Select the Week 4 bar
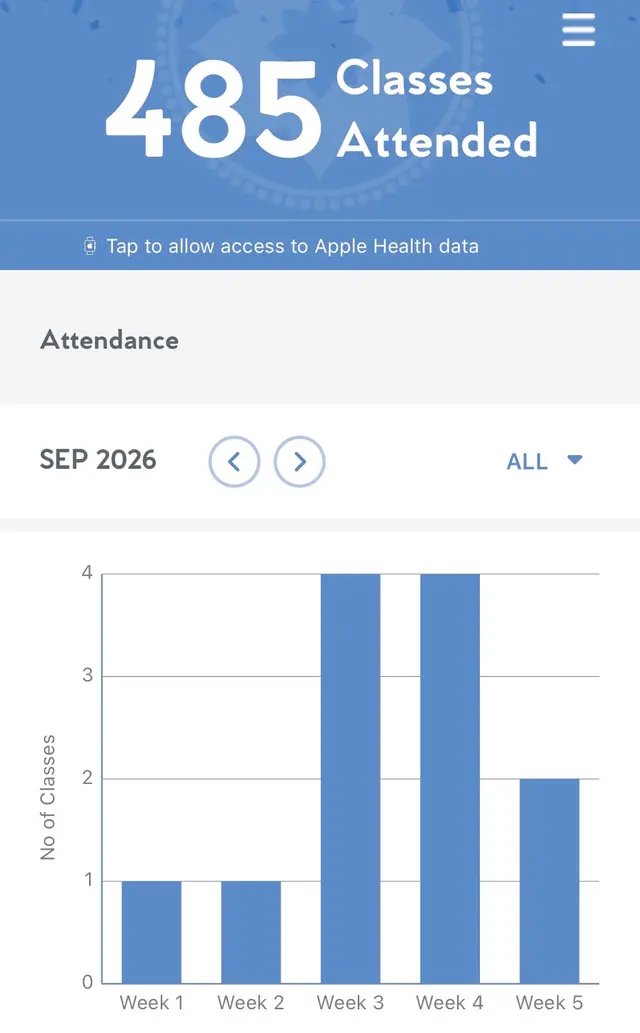The image size is (640, 1033). click(x=450, y=779)
